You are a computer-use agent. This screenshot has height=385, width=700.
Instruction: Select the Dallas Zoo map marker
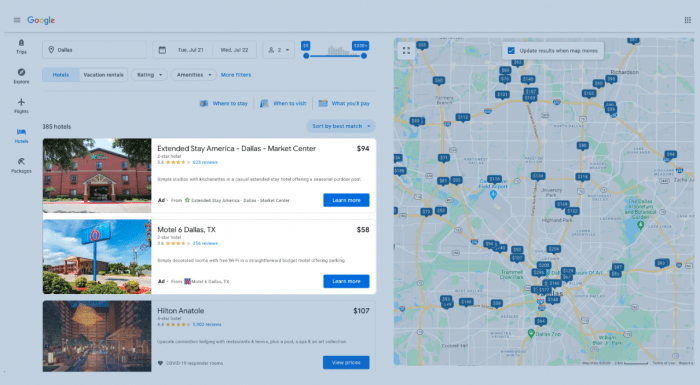pos(531,334)
